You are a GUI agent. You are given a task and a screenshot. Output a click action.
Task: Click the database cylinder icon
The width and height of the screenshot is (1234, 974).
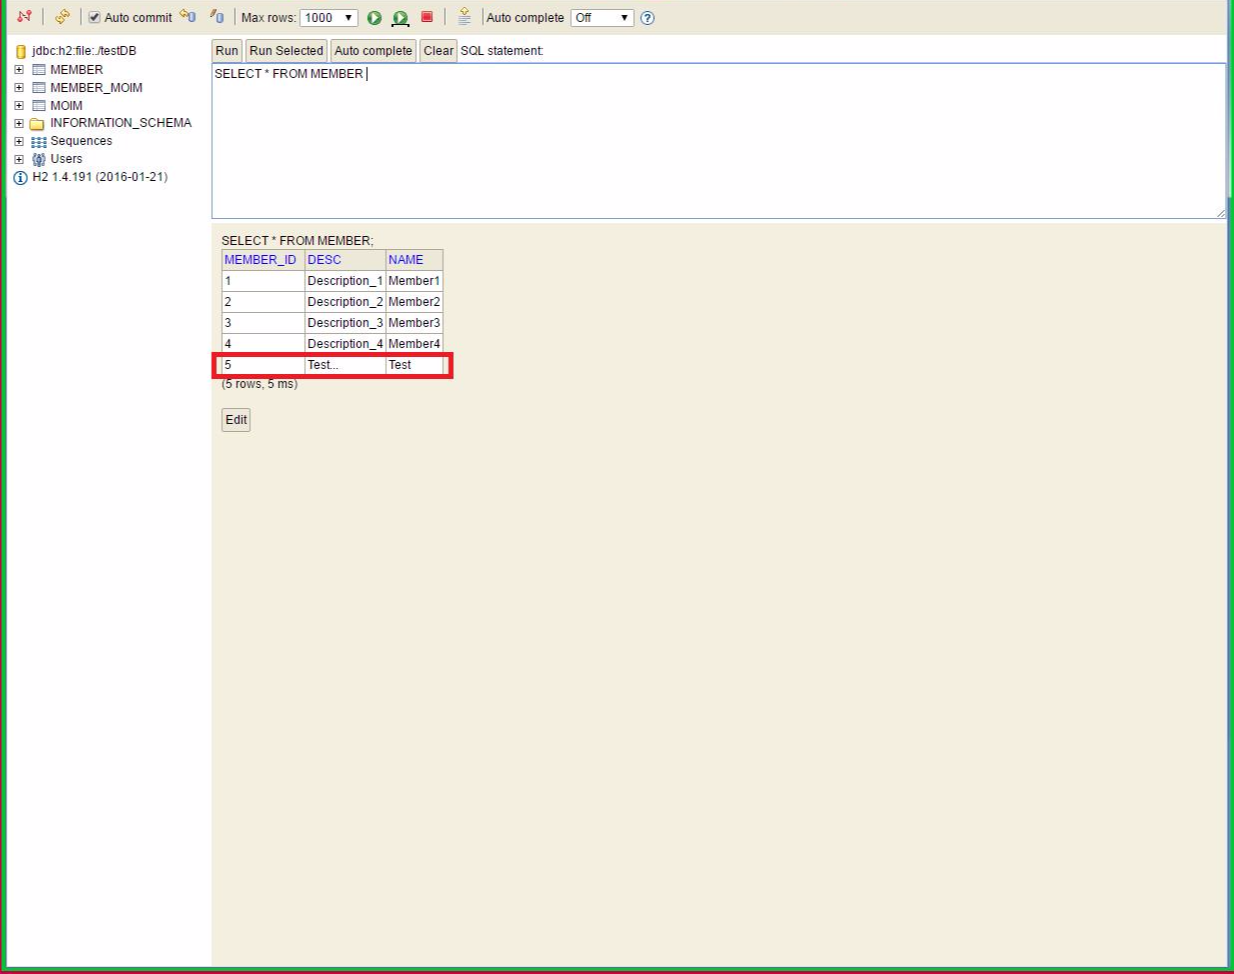click(x=21, y=52)
